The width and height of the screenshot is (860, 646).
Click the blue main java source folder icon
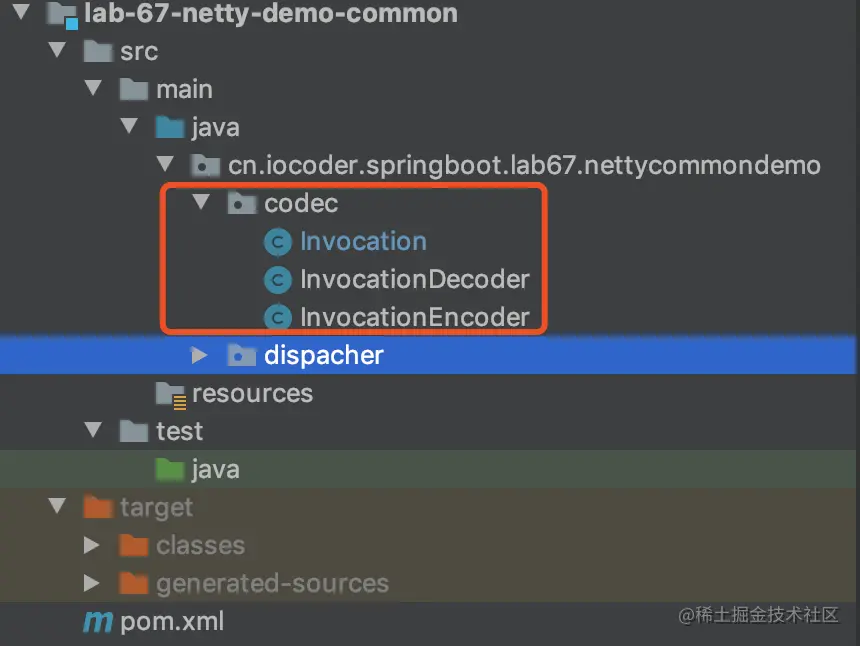[169, 127]
